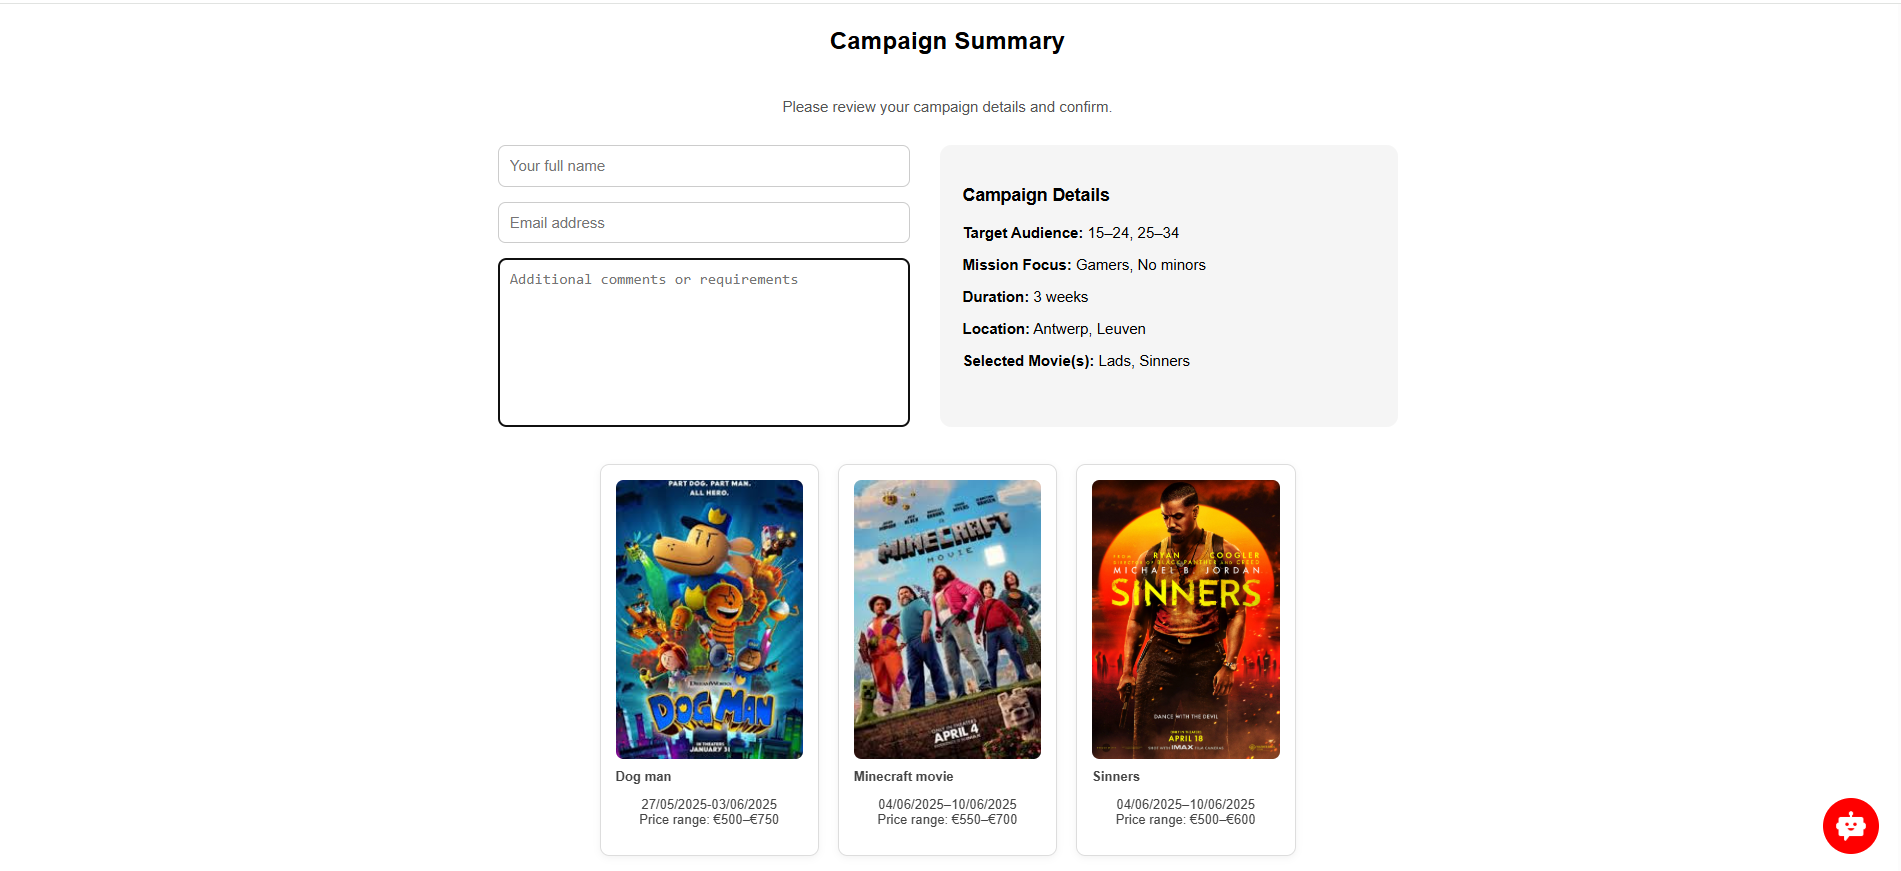Click the Minecraft movie title text

pyautogui.click(x=903, y=777)
